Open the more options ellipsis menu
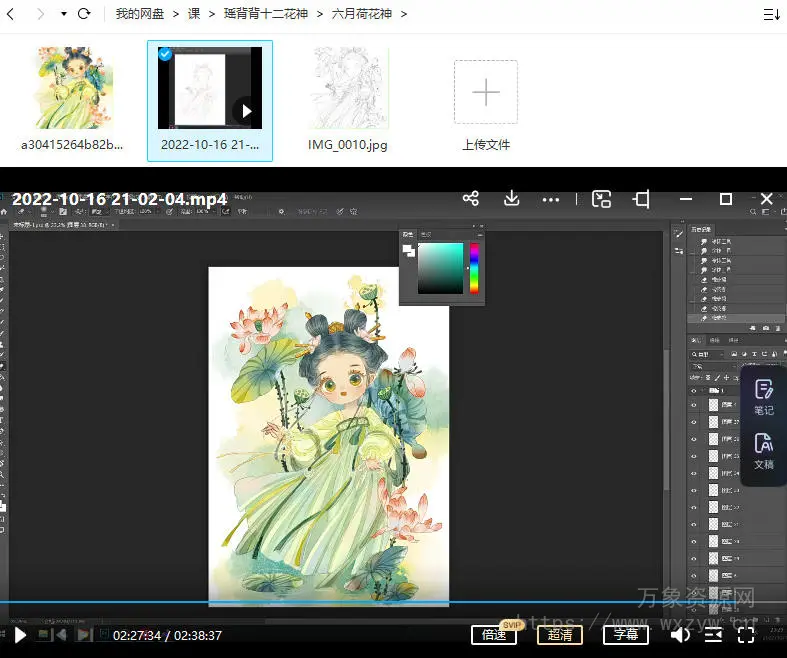This screenshot has width=787, height=658. 551,199
